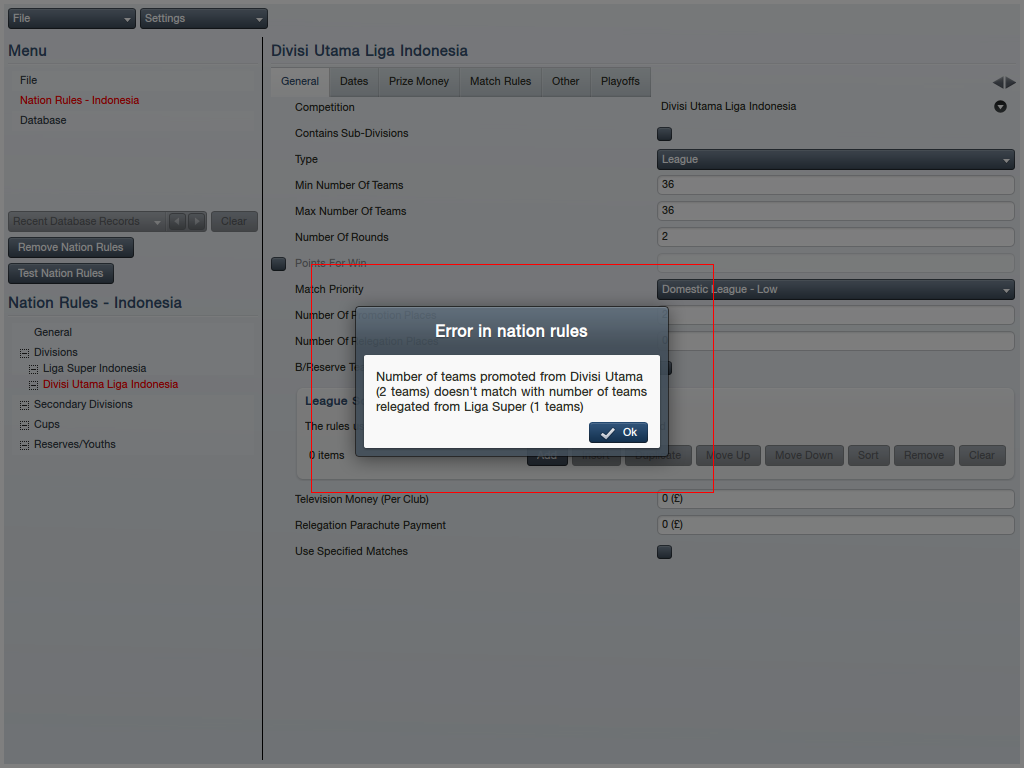This screenshot has width=1024, height=768.
Task: Click the Ok button in error dialog
Action: pos(618,432)
